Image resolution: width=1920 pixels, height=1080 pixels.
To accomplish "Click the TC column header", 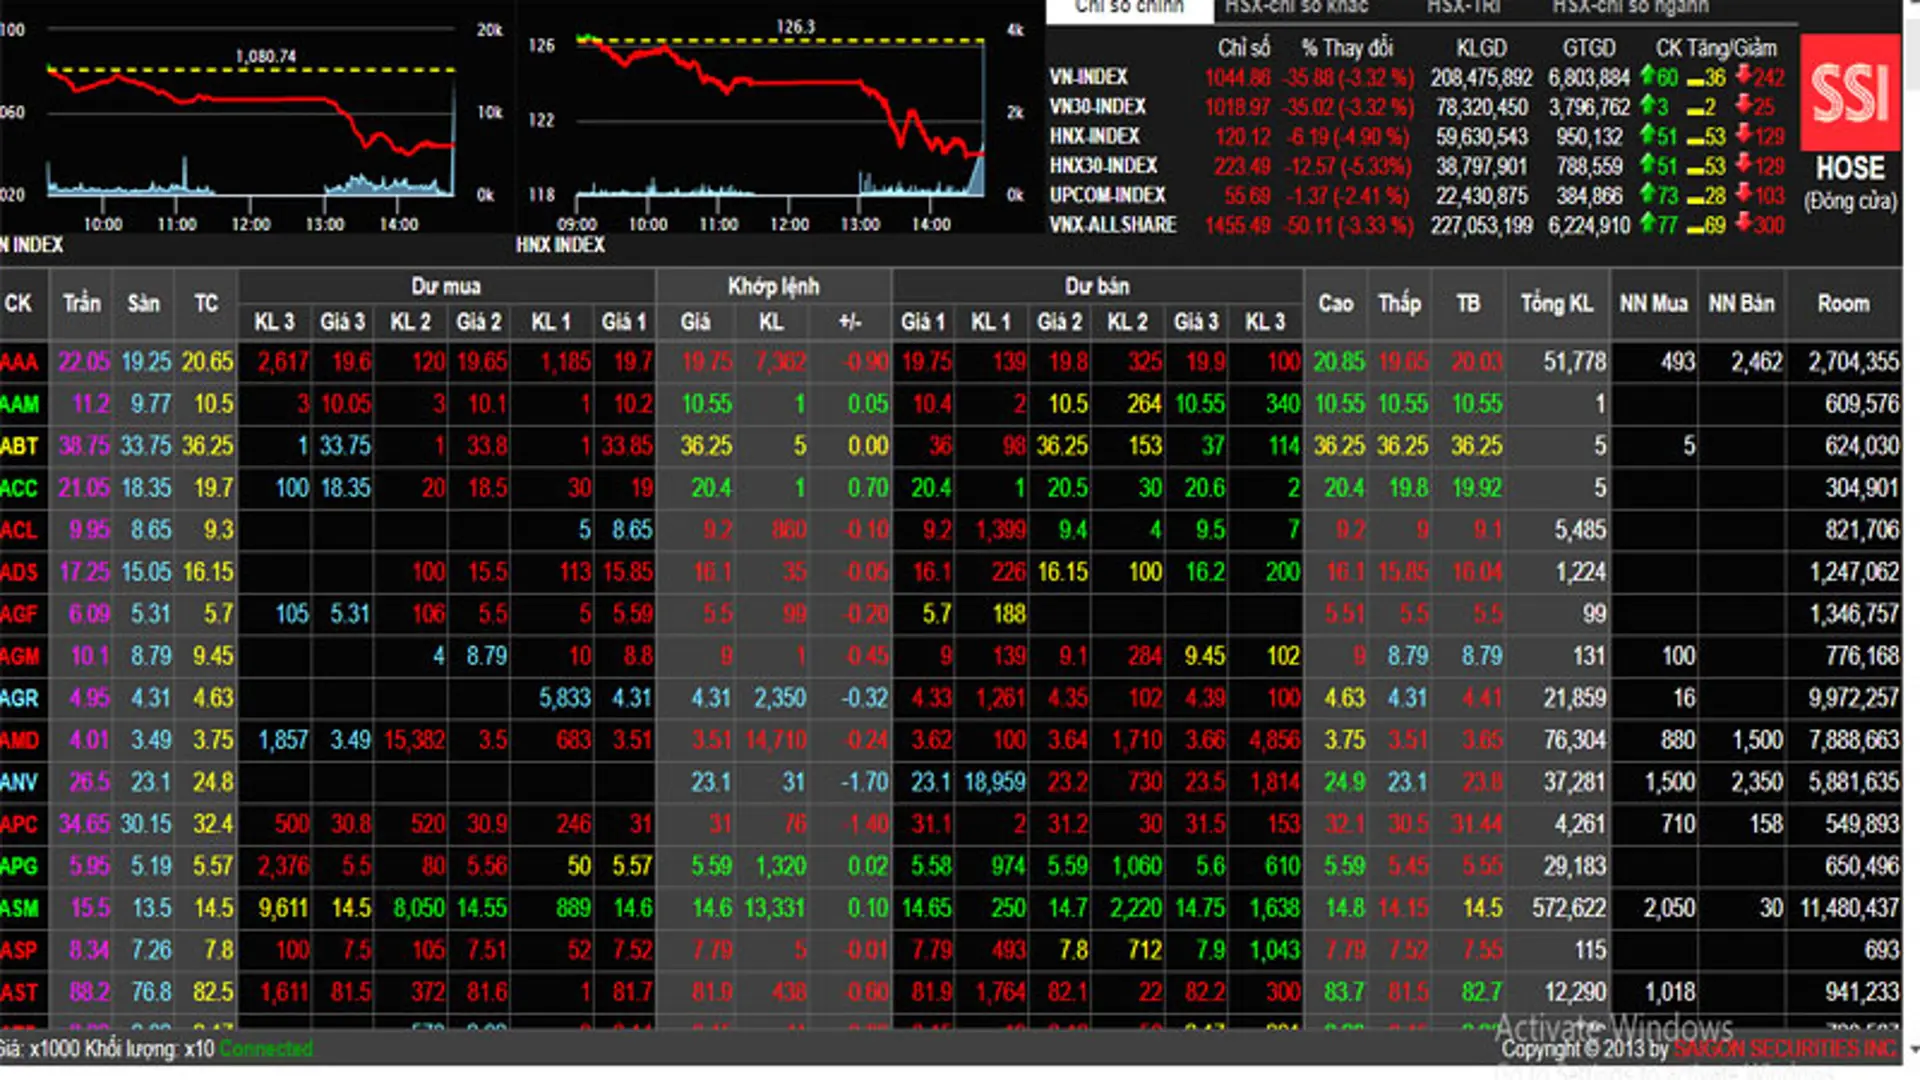I will coord(206,304).
